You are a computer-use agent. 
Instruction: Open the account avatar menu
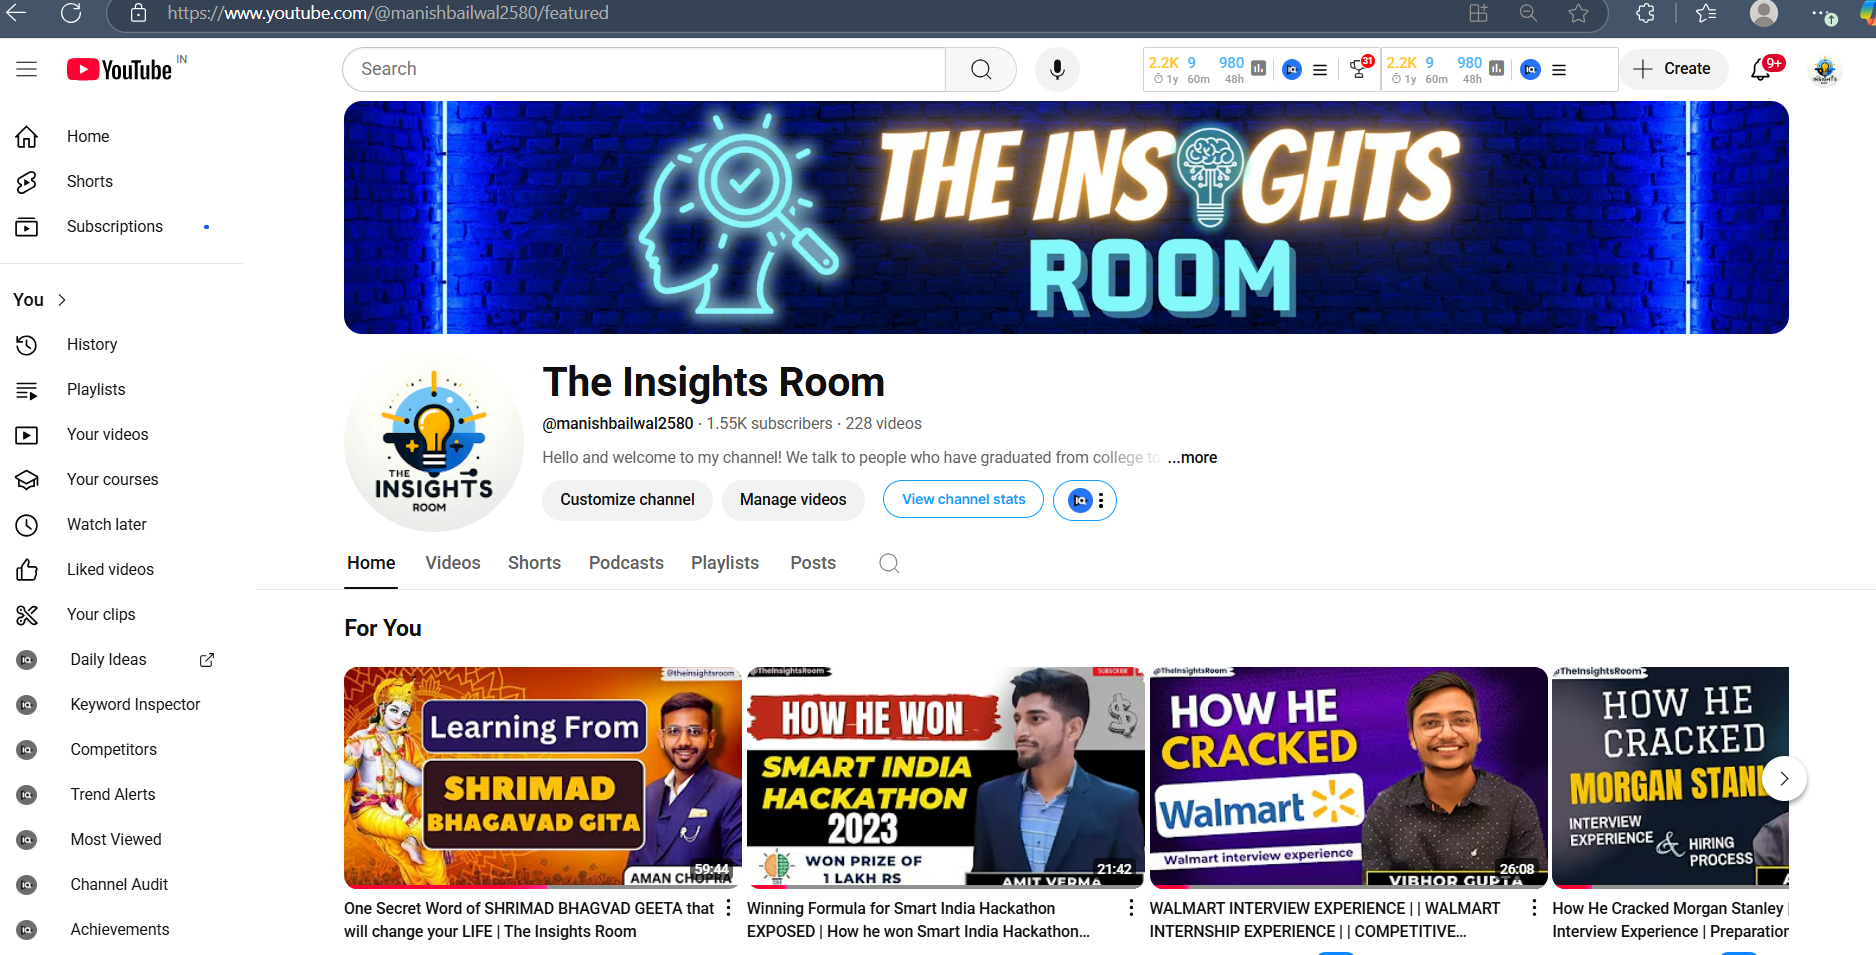(1825, 69)
